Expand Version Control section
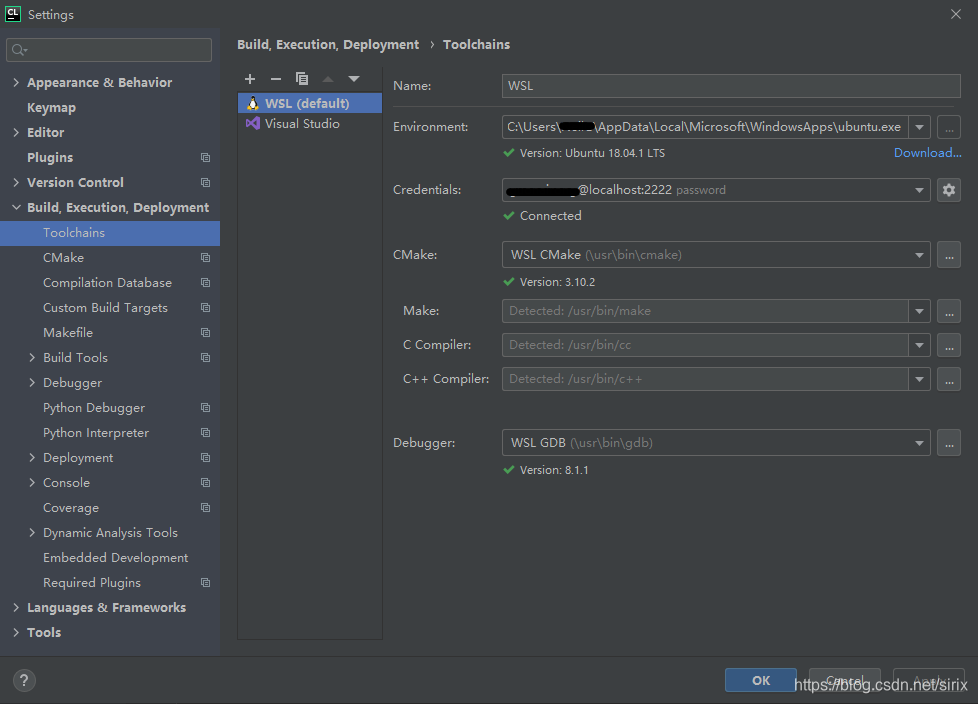This screenshot has width=978, height=704. click(x=16, y=183)
